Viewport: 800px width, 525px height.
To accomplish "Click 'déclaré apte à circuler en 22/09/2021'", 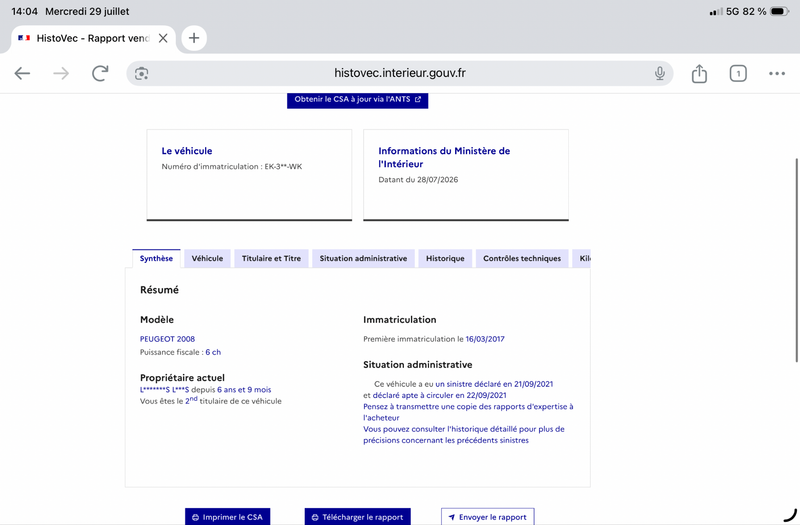I will [439, 395].
